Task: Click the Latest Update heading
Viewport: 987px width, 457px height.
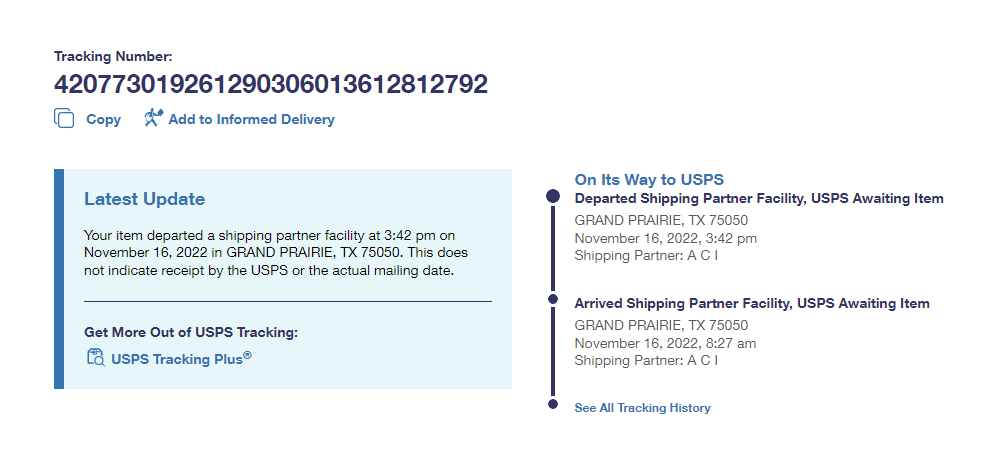Action: pos(144,199)
